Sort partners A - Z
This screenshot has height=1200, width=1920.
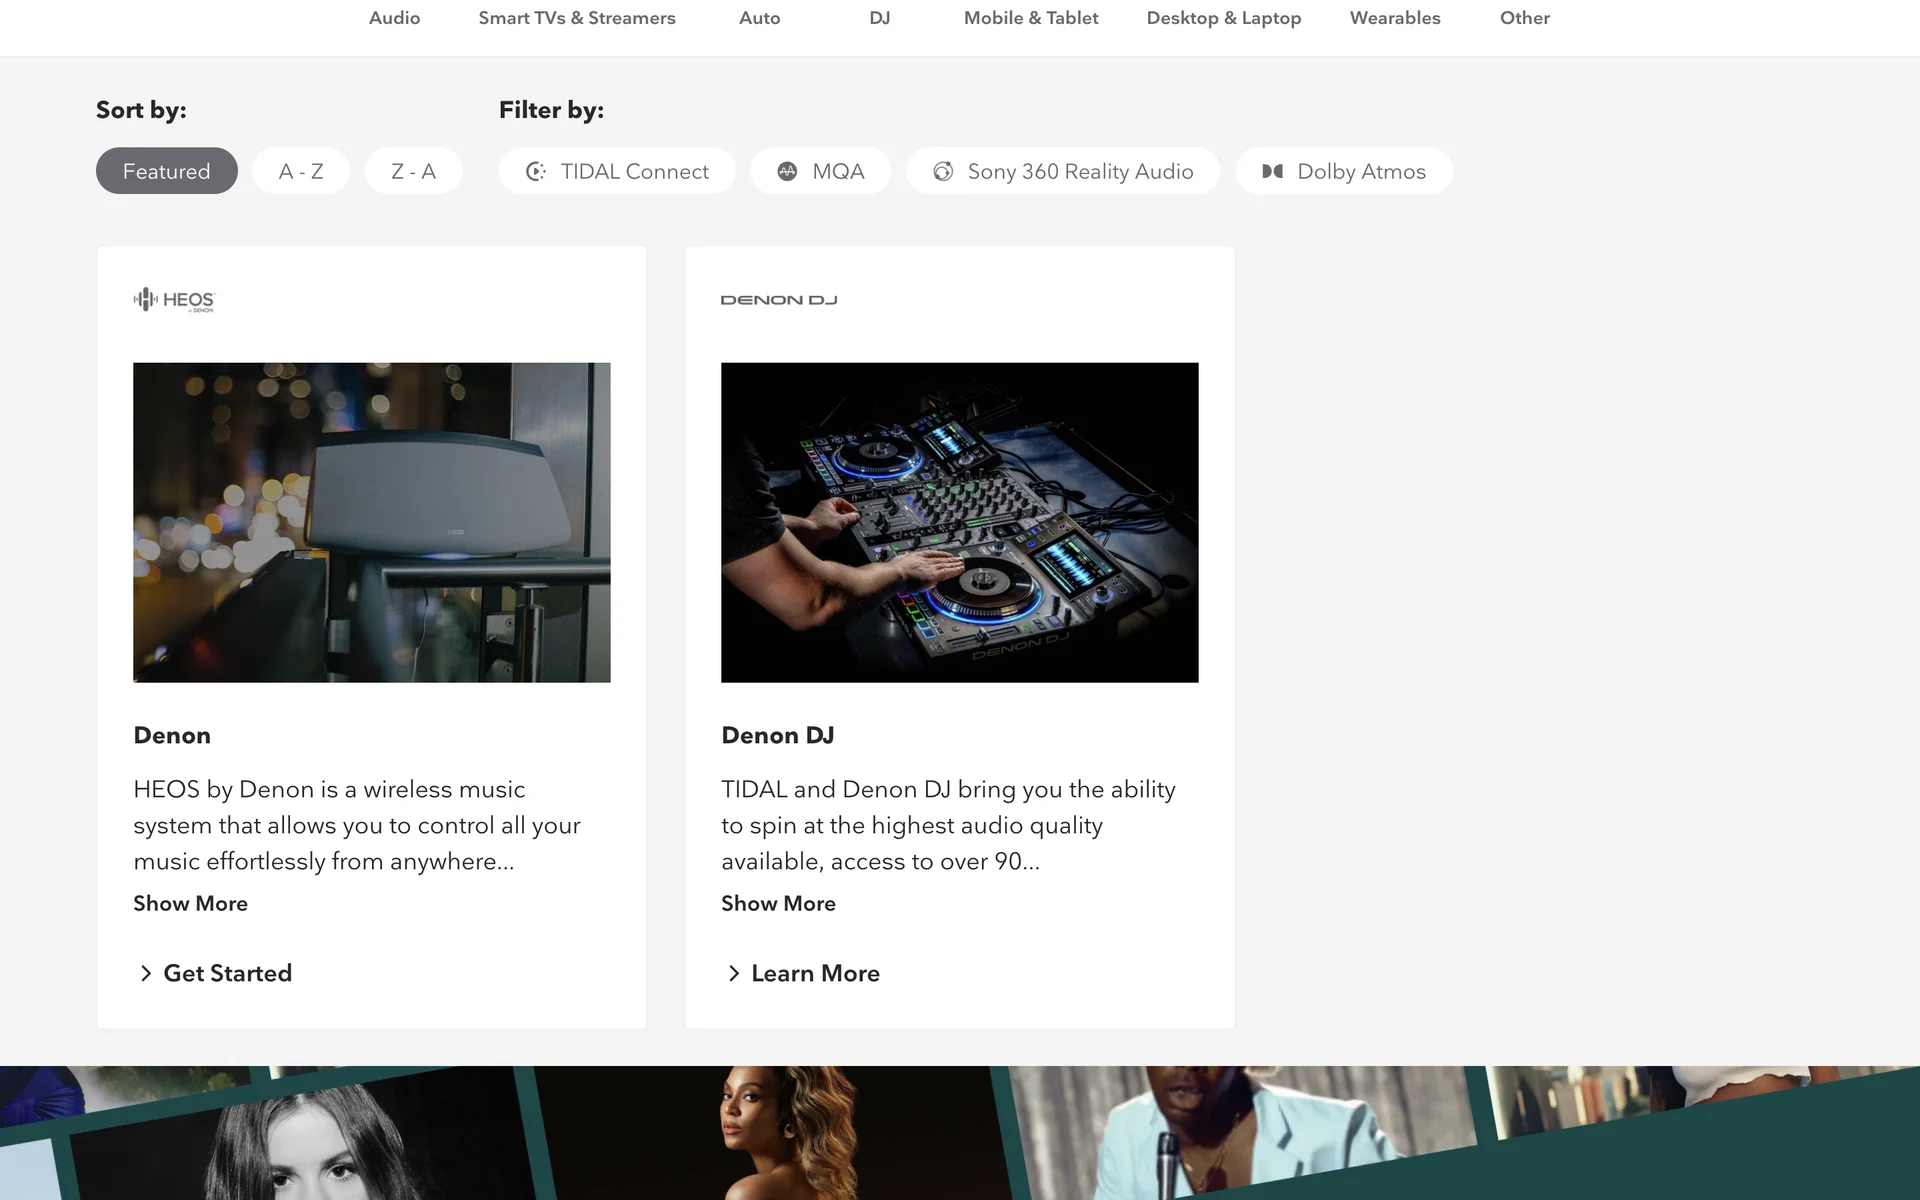301,171
